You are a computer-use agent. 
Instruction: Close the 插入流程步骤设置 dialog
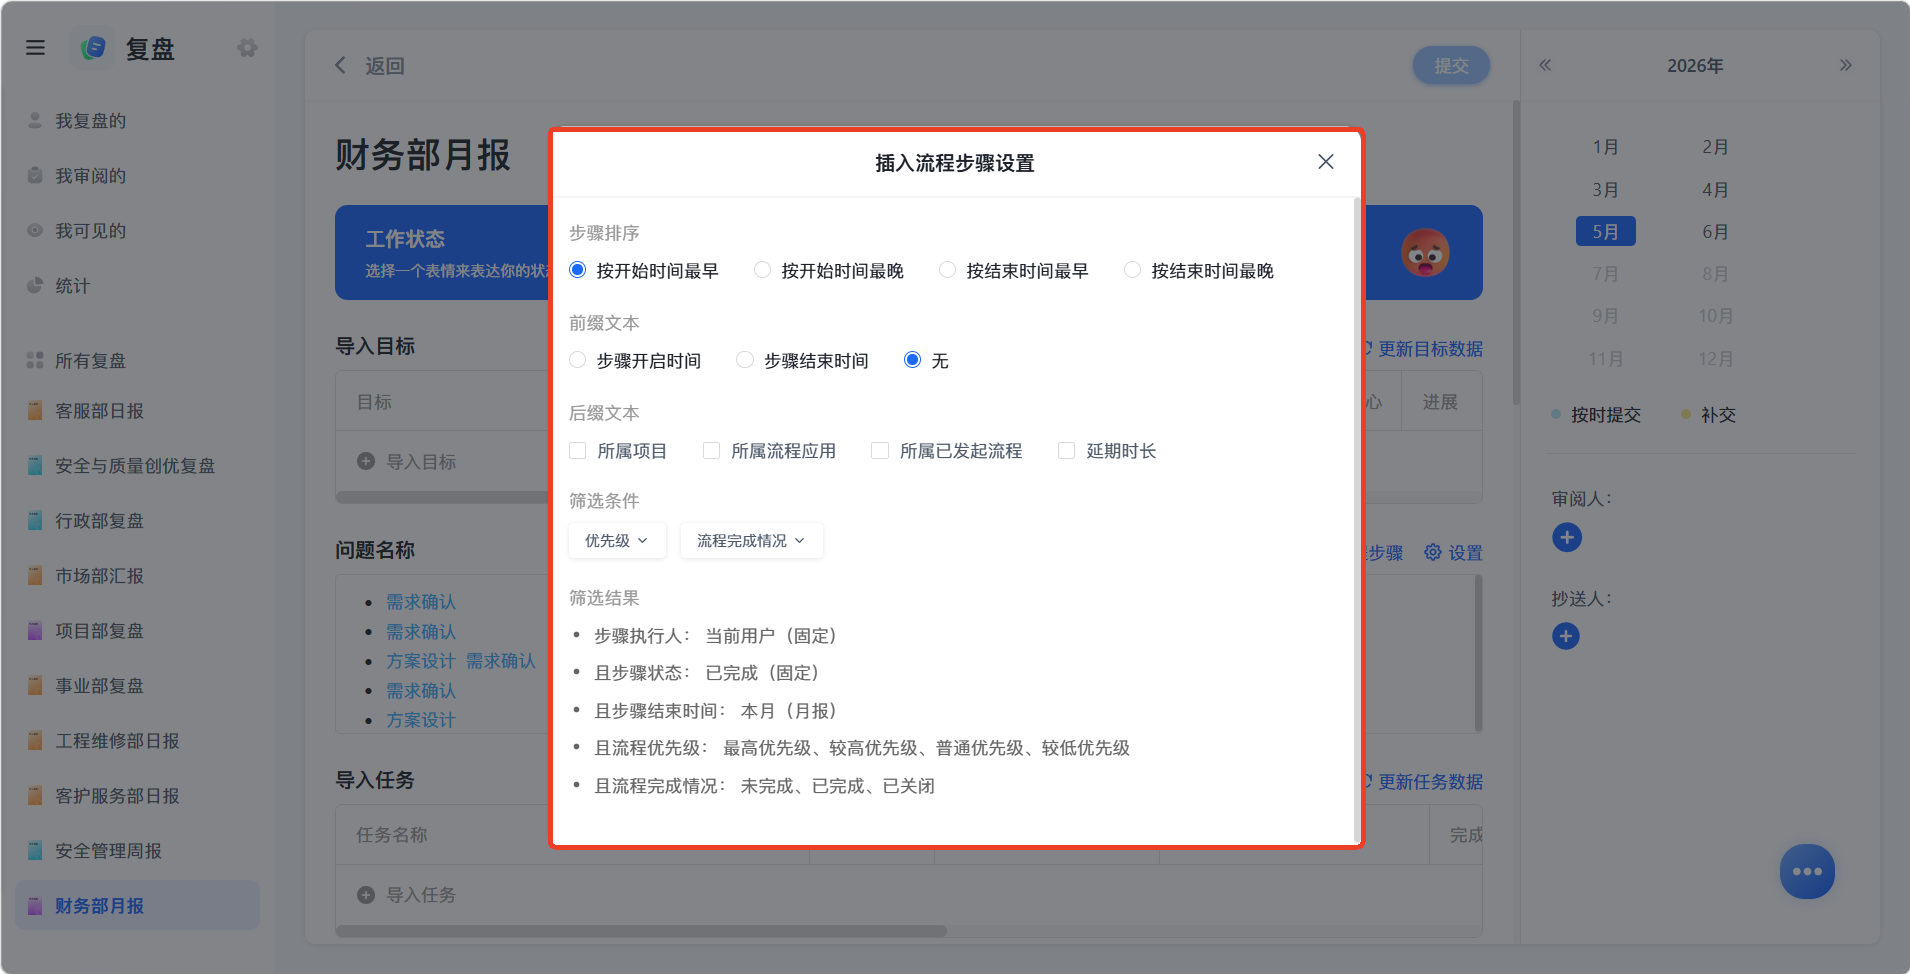click(1326, 162)
